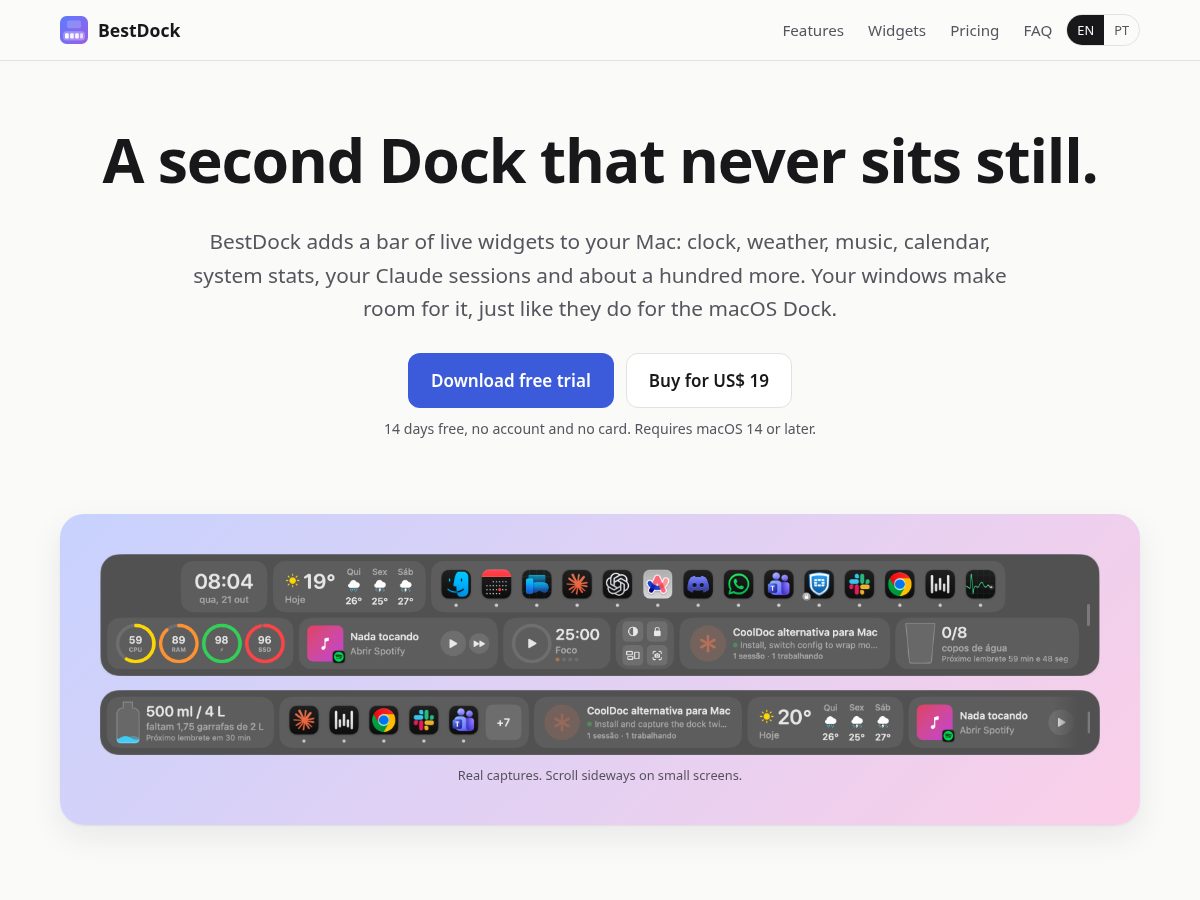The width and height of the screenshot is (1200, 900).
Task: Click "14 days free, no account" note
Action: [600, 429]
